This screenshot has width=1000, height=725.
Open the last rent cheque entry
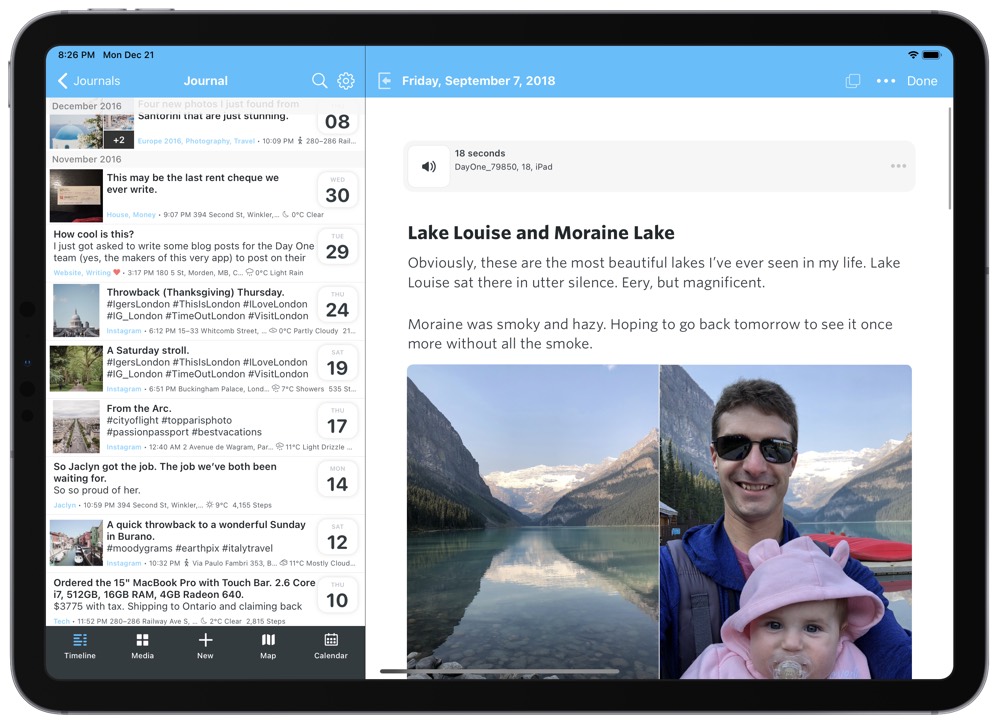(206, 195)
